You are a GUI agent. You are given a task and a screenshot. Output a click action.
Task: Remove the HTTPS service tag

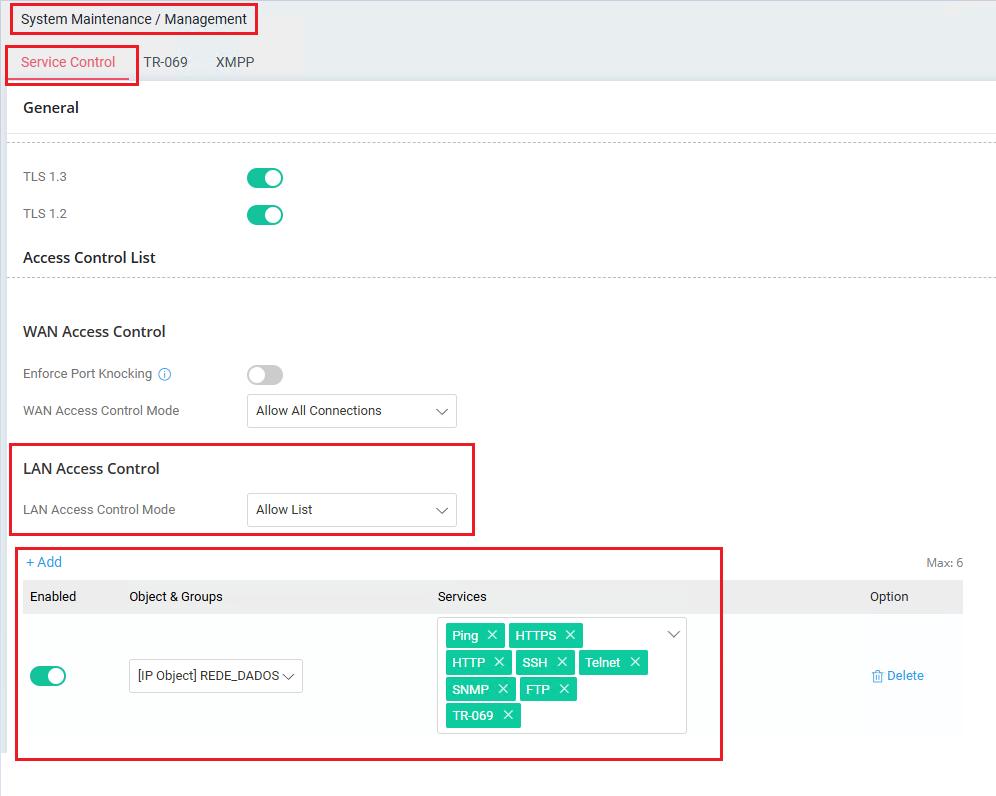click(570, 635)
